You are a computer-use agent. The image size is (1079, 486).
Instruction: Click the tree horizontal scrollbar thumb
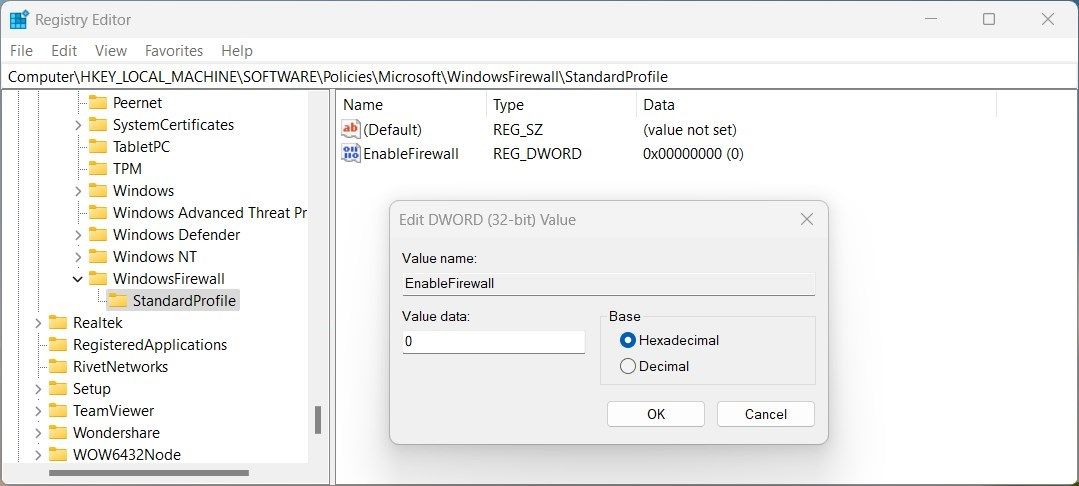[149, 473]
